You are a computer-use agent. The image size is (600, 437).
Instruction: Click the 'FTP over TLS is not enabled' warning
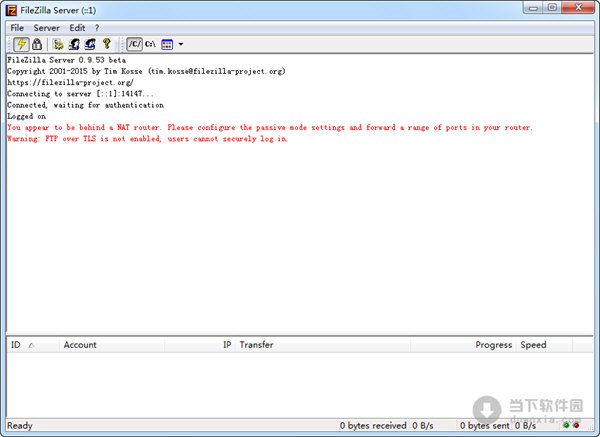pos(147,139)
